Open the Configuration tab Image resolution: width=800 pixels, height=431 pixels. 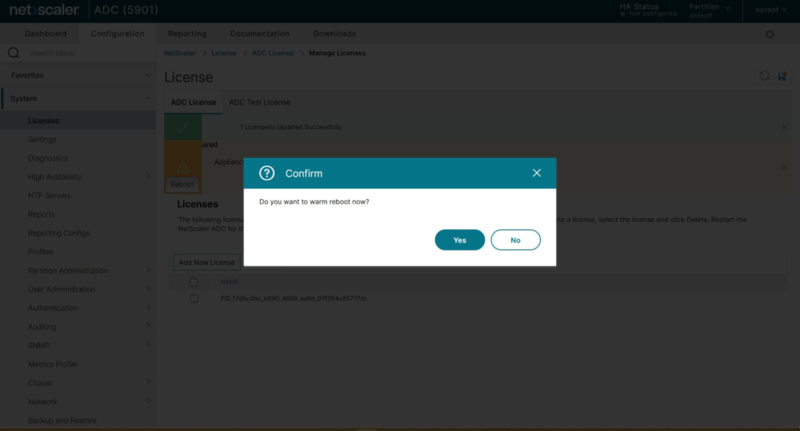[117, 33]
